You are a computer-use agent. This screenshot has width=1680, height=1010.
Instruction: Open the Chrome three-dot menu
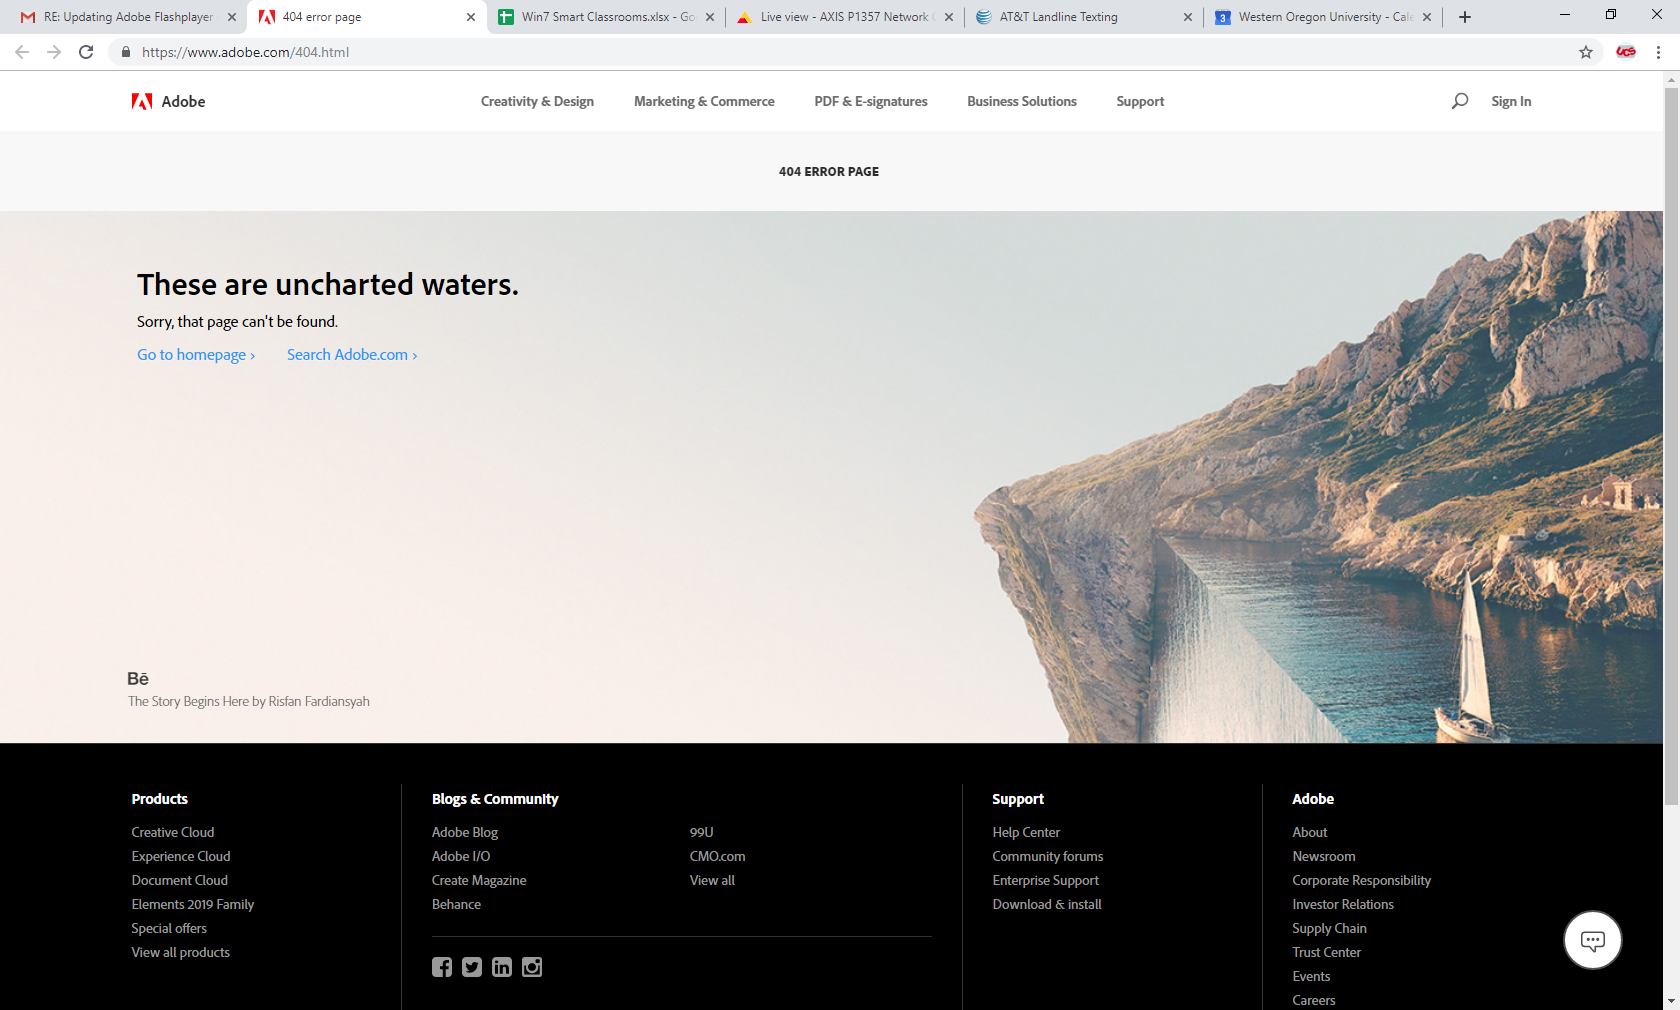pyautogui.click(x=1658, y=52)
